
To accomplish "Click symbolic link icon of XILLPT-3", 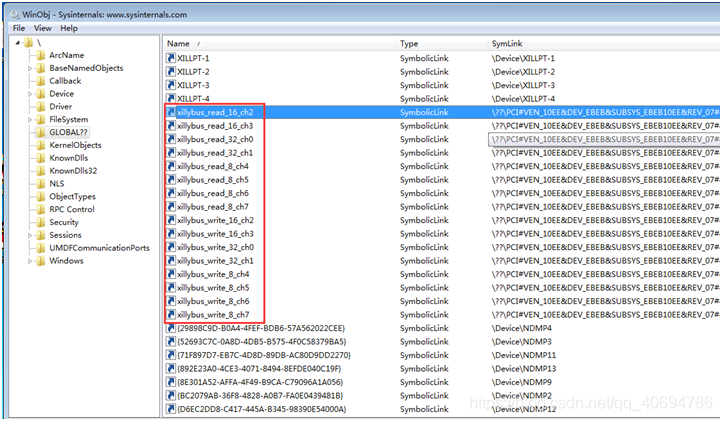I will click(x=171, y=85).
